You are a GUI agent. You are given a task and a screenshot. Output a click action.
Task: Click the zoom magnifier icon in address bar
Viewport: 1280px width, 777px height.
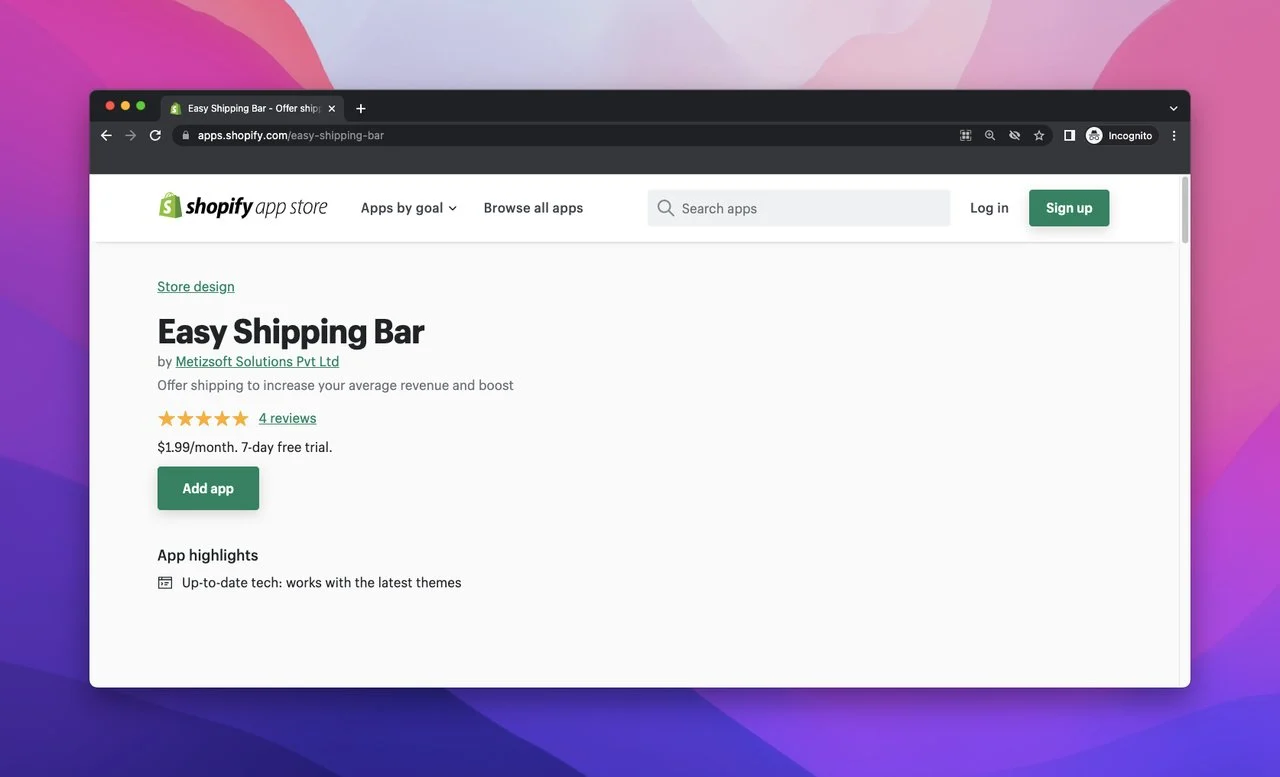990,135
